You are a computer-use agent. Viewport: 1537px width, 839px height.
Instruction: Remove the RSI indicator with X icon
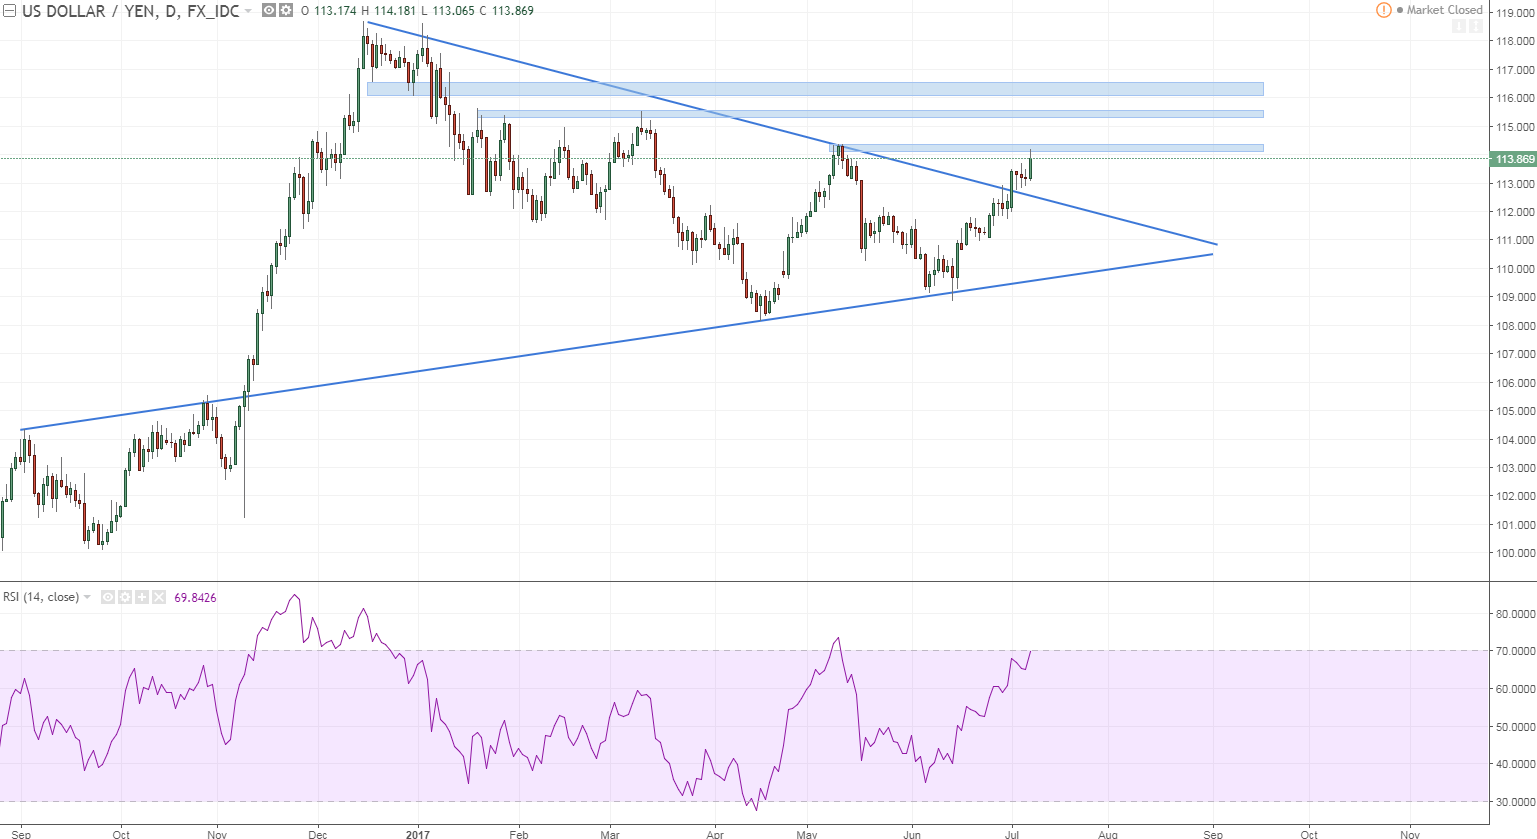point(159,597)
